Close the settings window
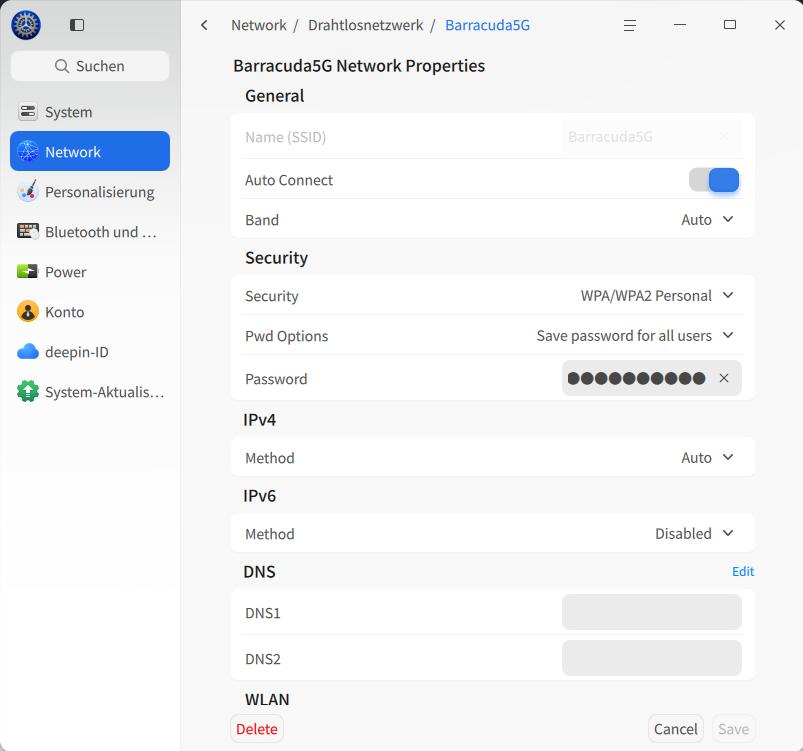The height and width of the screenshot is (751, 803). coord(779,25)
